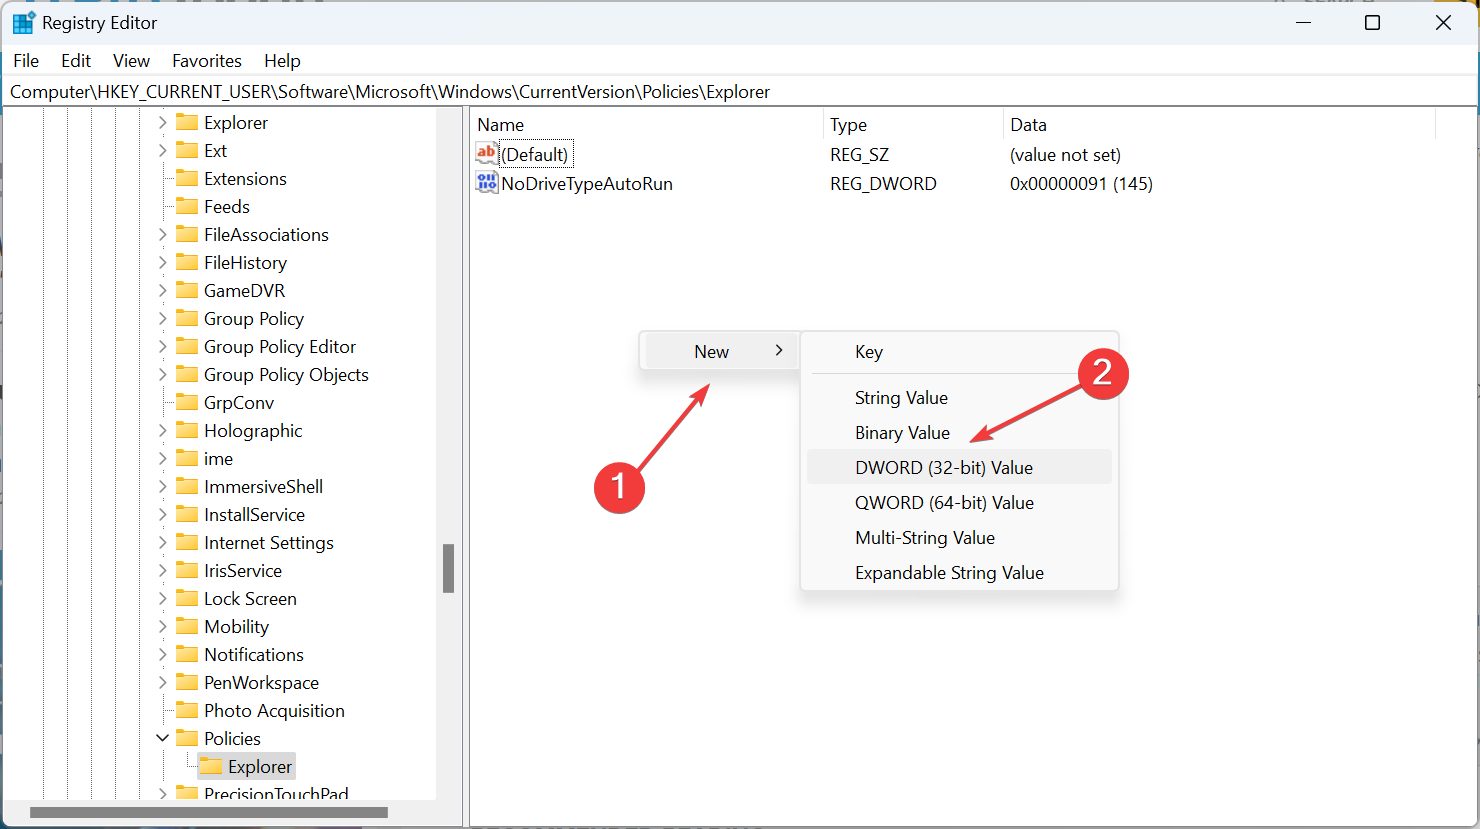
Task: Expand the IrisService key
Action: point(162,570)
